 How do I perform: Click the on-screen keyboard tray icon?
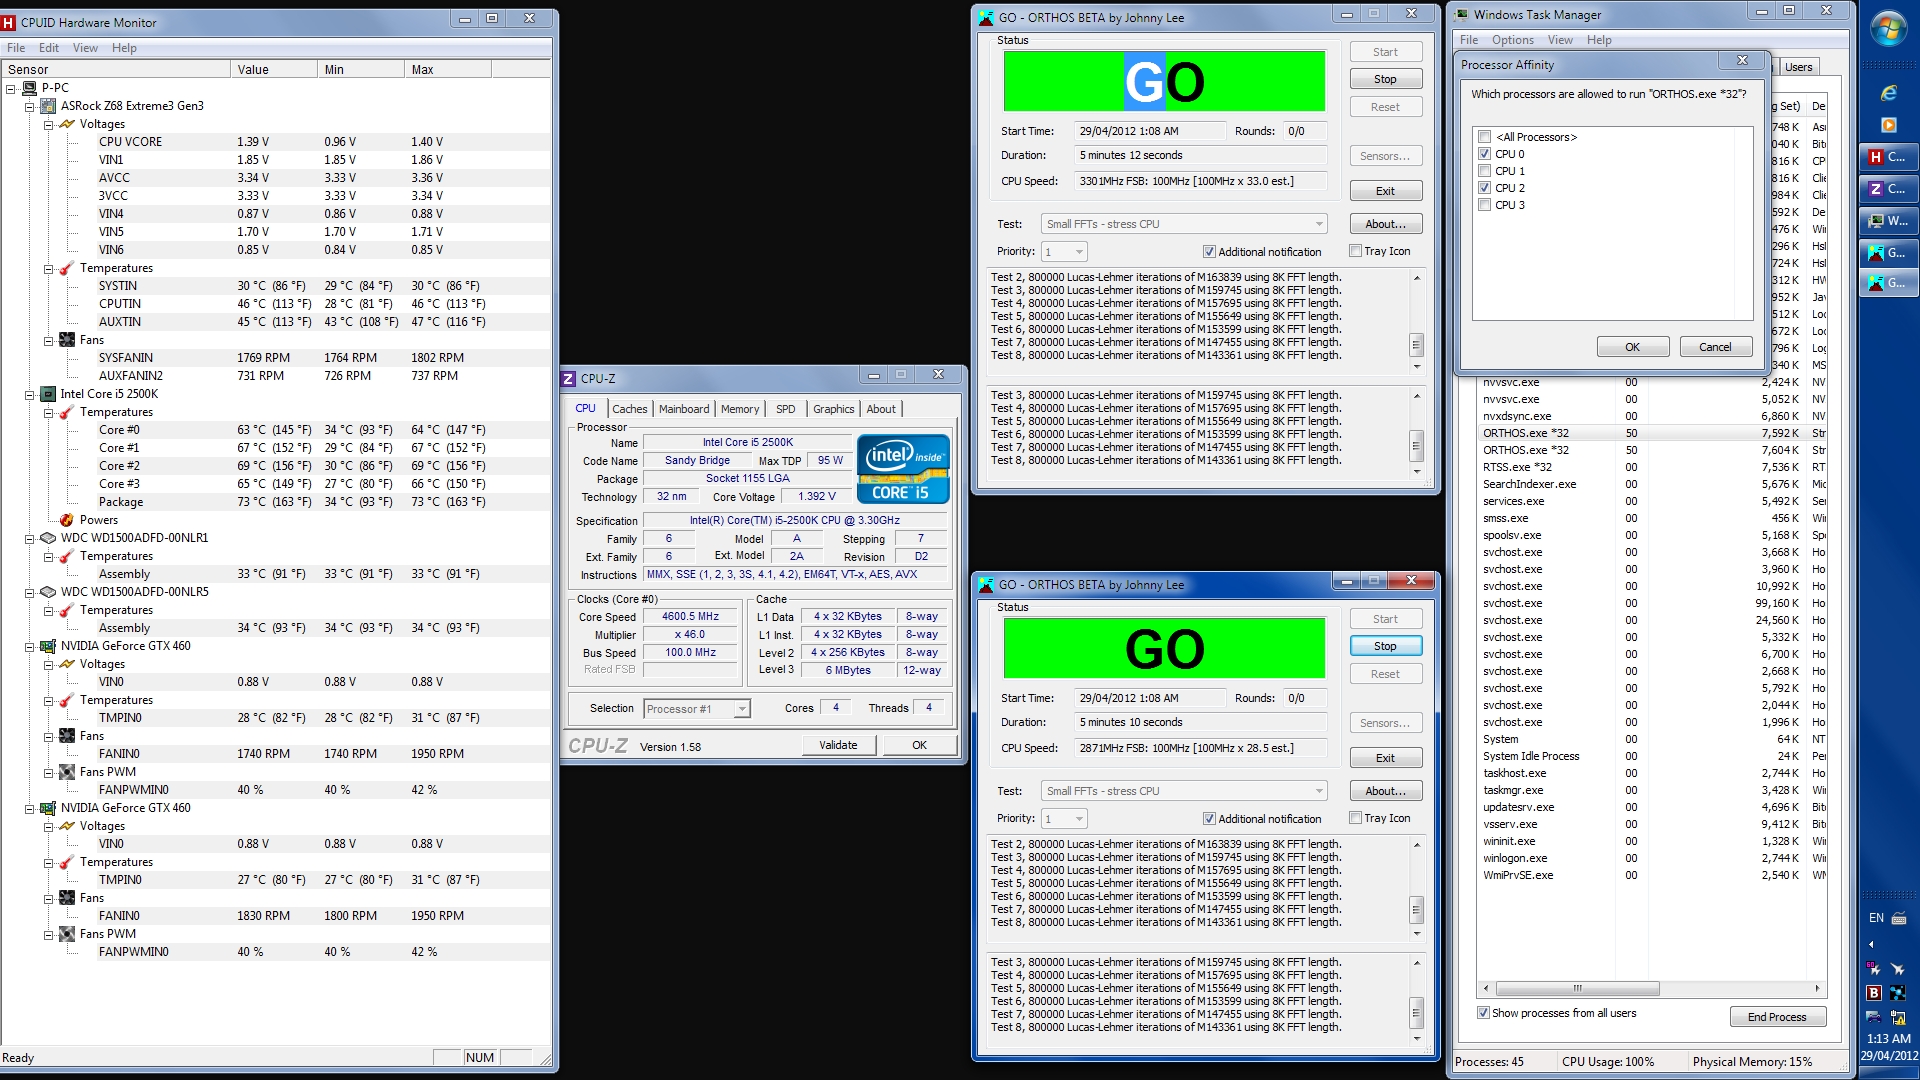1899,918
